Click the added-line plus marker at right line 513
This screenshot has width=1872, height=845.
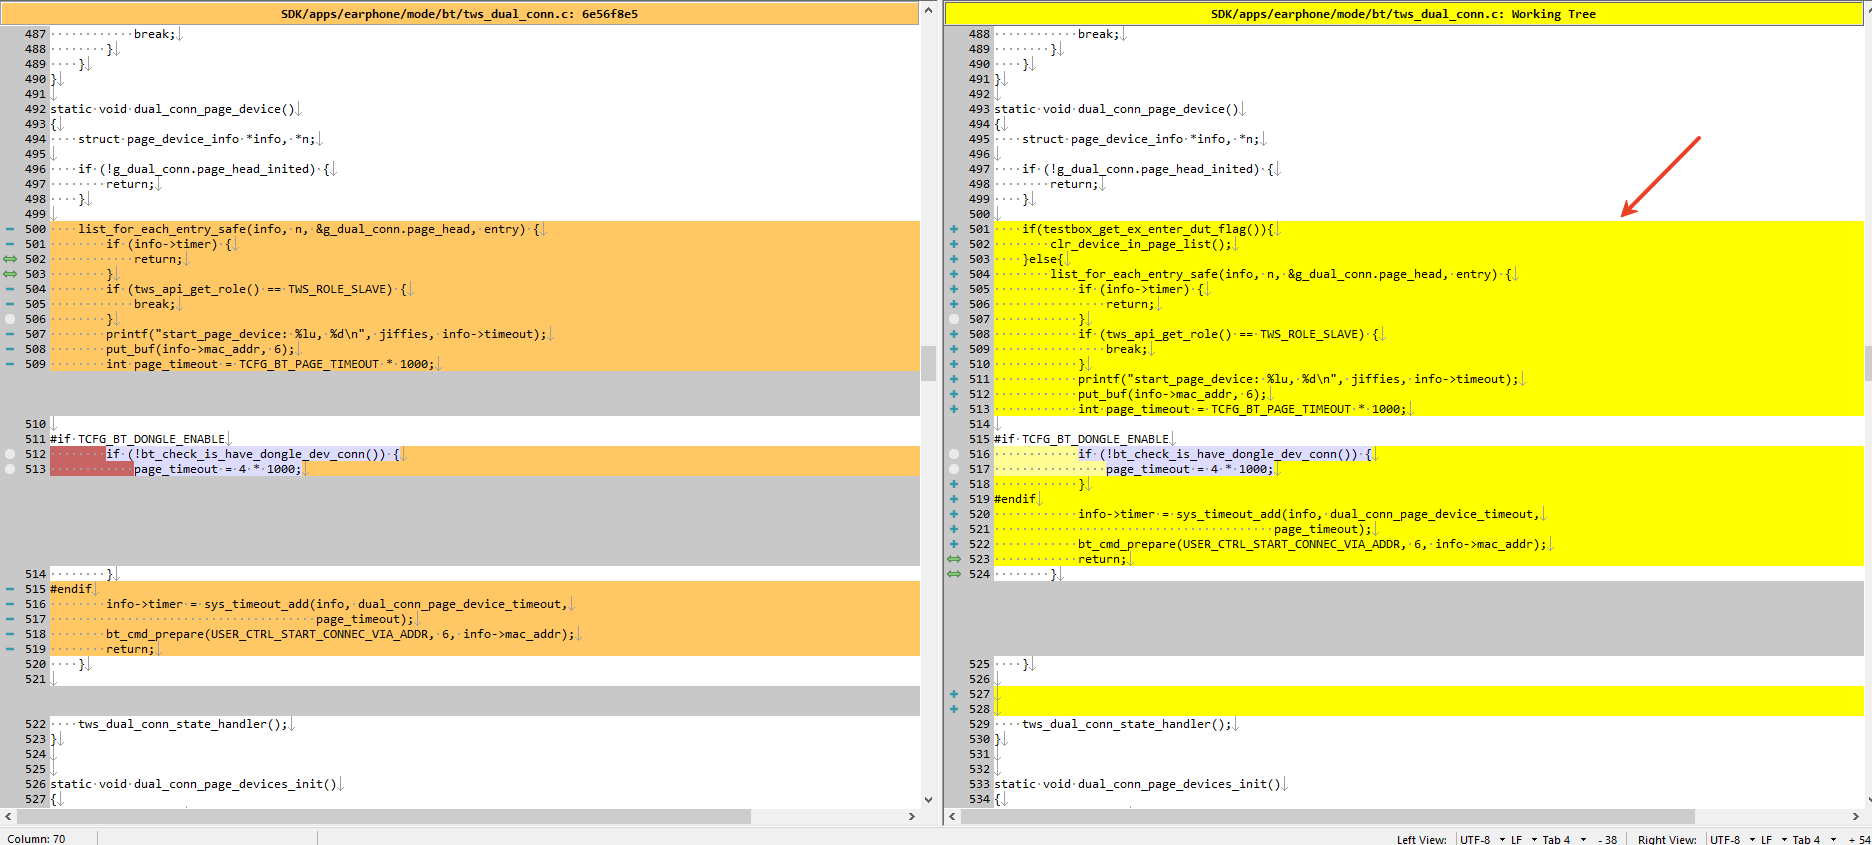coord(954,409)
